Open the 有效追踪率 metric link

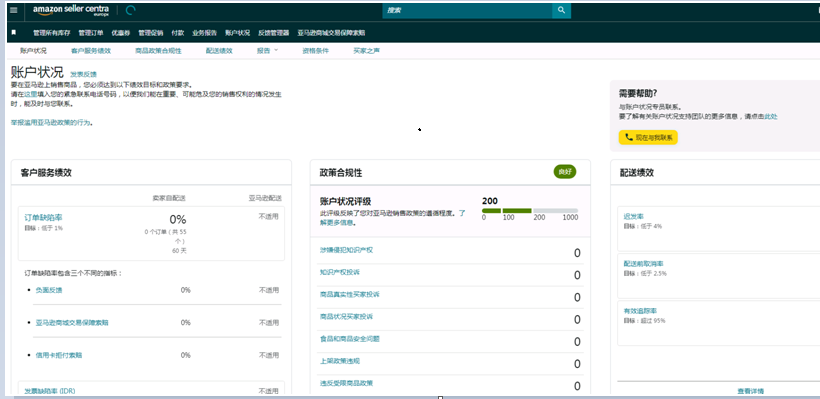click(x=640, y=311)
